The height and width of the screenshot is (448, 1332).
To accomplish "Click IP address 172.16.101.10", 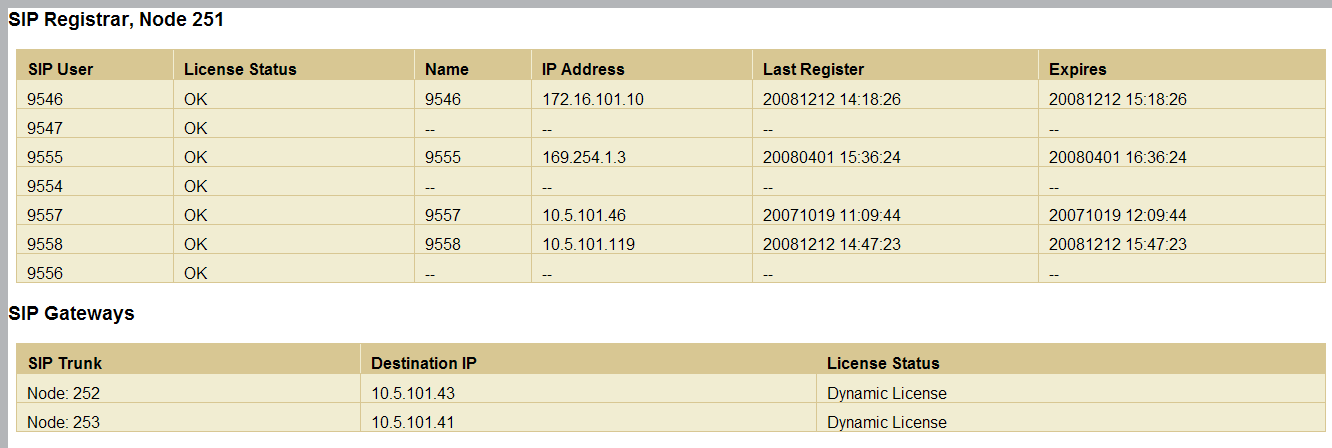I will 593,99.
